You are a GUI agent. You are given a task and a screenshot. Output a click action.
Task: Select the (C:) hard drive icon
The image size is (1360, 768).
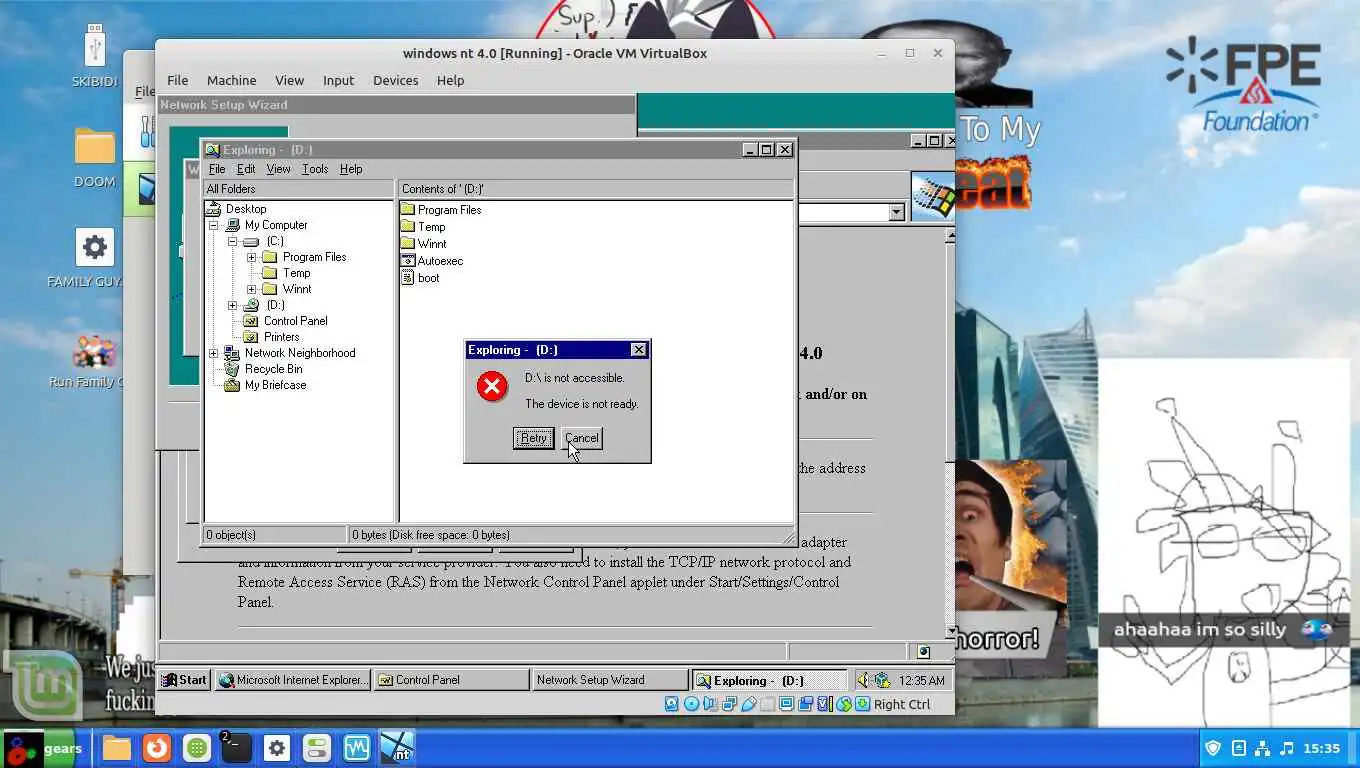click(x=250, y=241)
